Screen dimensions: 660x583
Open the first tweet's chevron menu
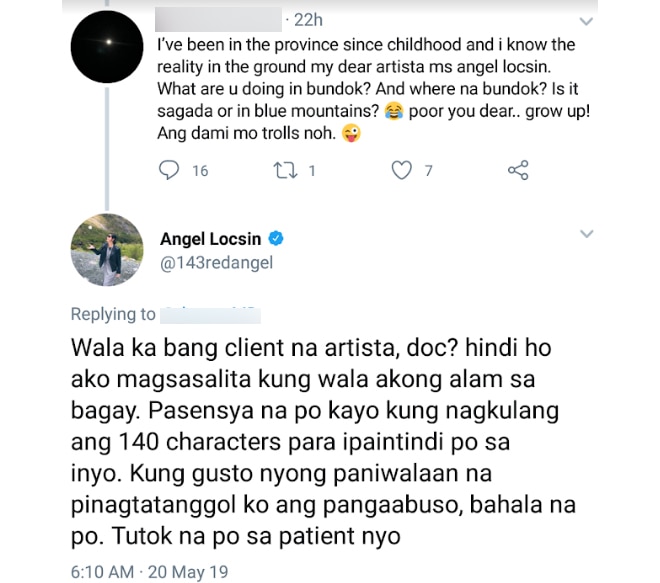pyautogui.click(x=586, y=21)
